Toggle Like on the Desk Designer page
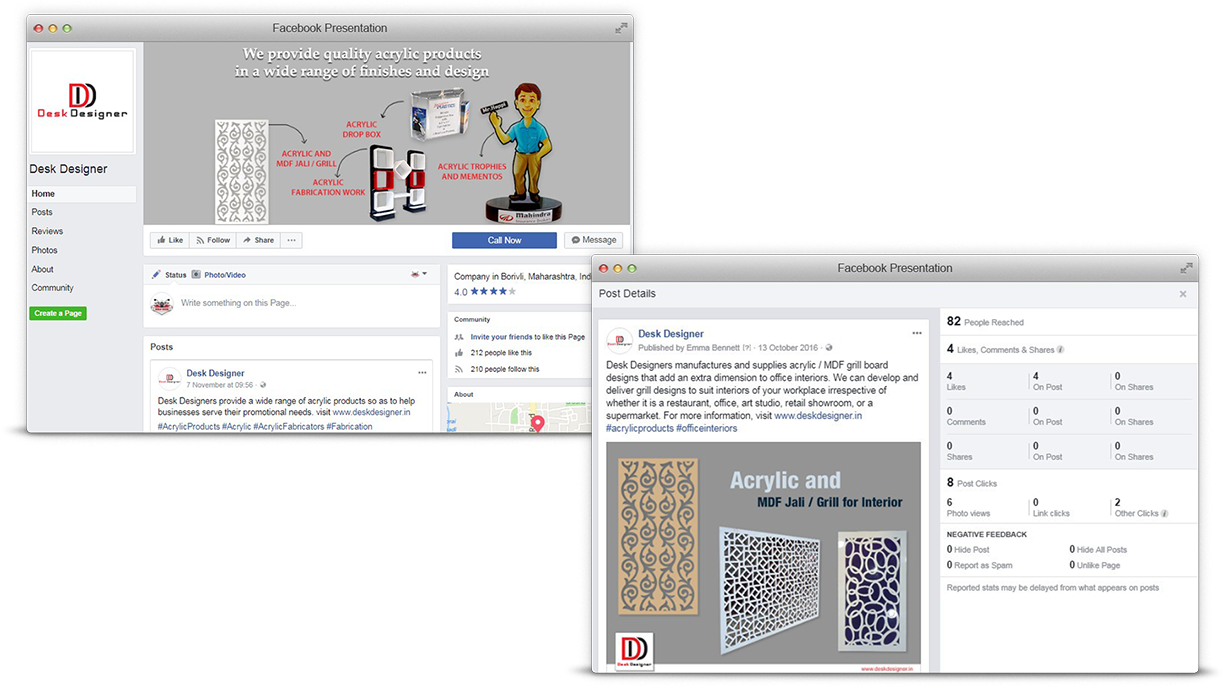The width and height of the screenshot is (1223, 686). 170,240
